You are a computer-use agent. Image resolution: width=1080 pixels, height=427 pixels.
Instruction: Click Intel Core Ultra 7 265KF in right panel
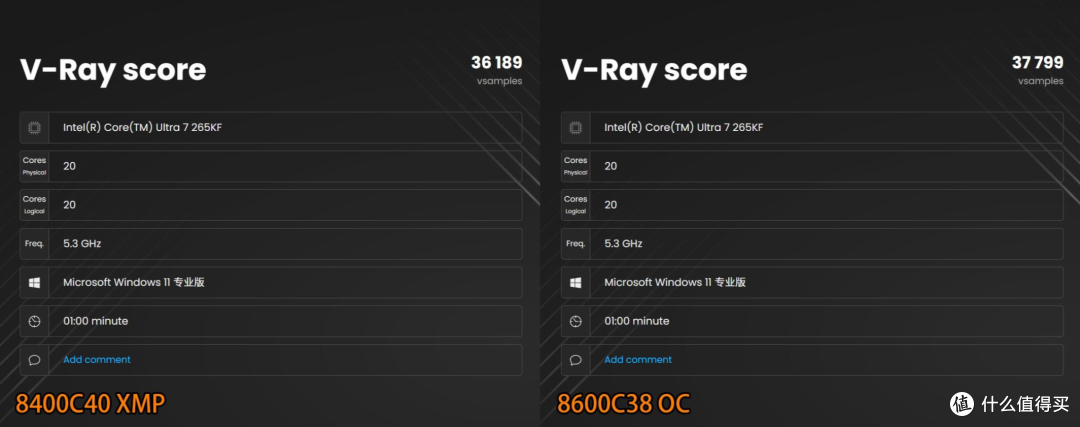pyautogui.click(x=684, y=127)
